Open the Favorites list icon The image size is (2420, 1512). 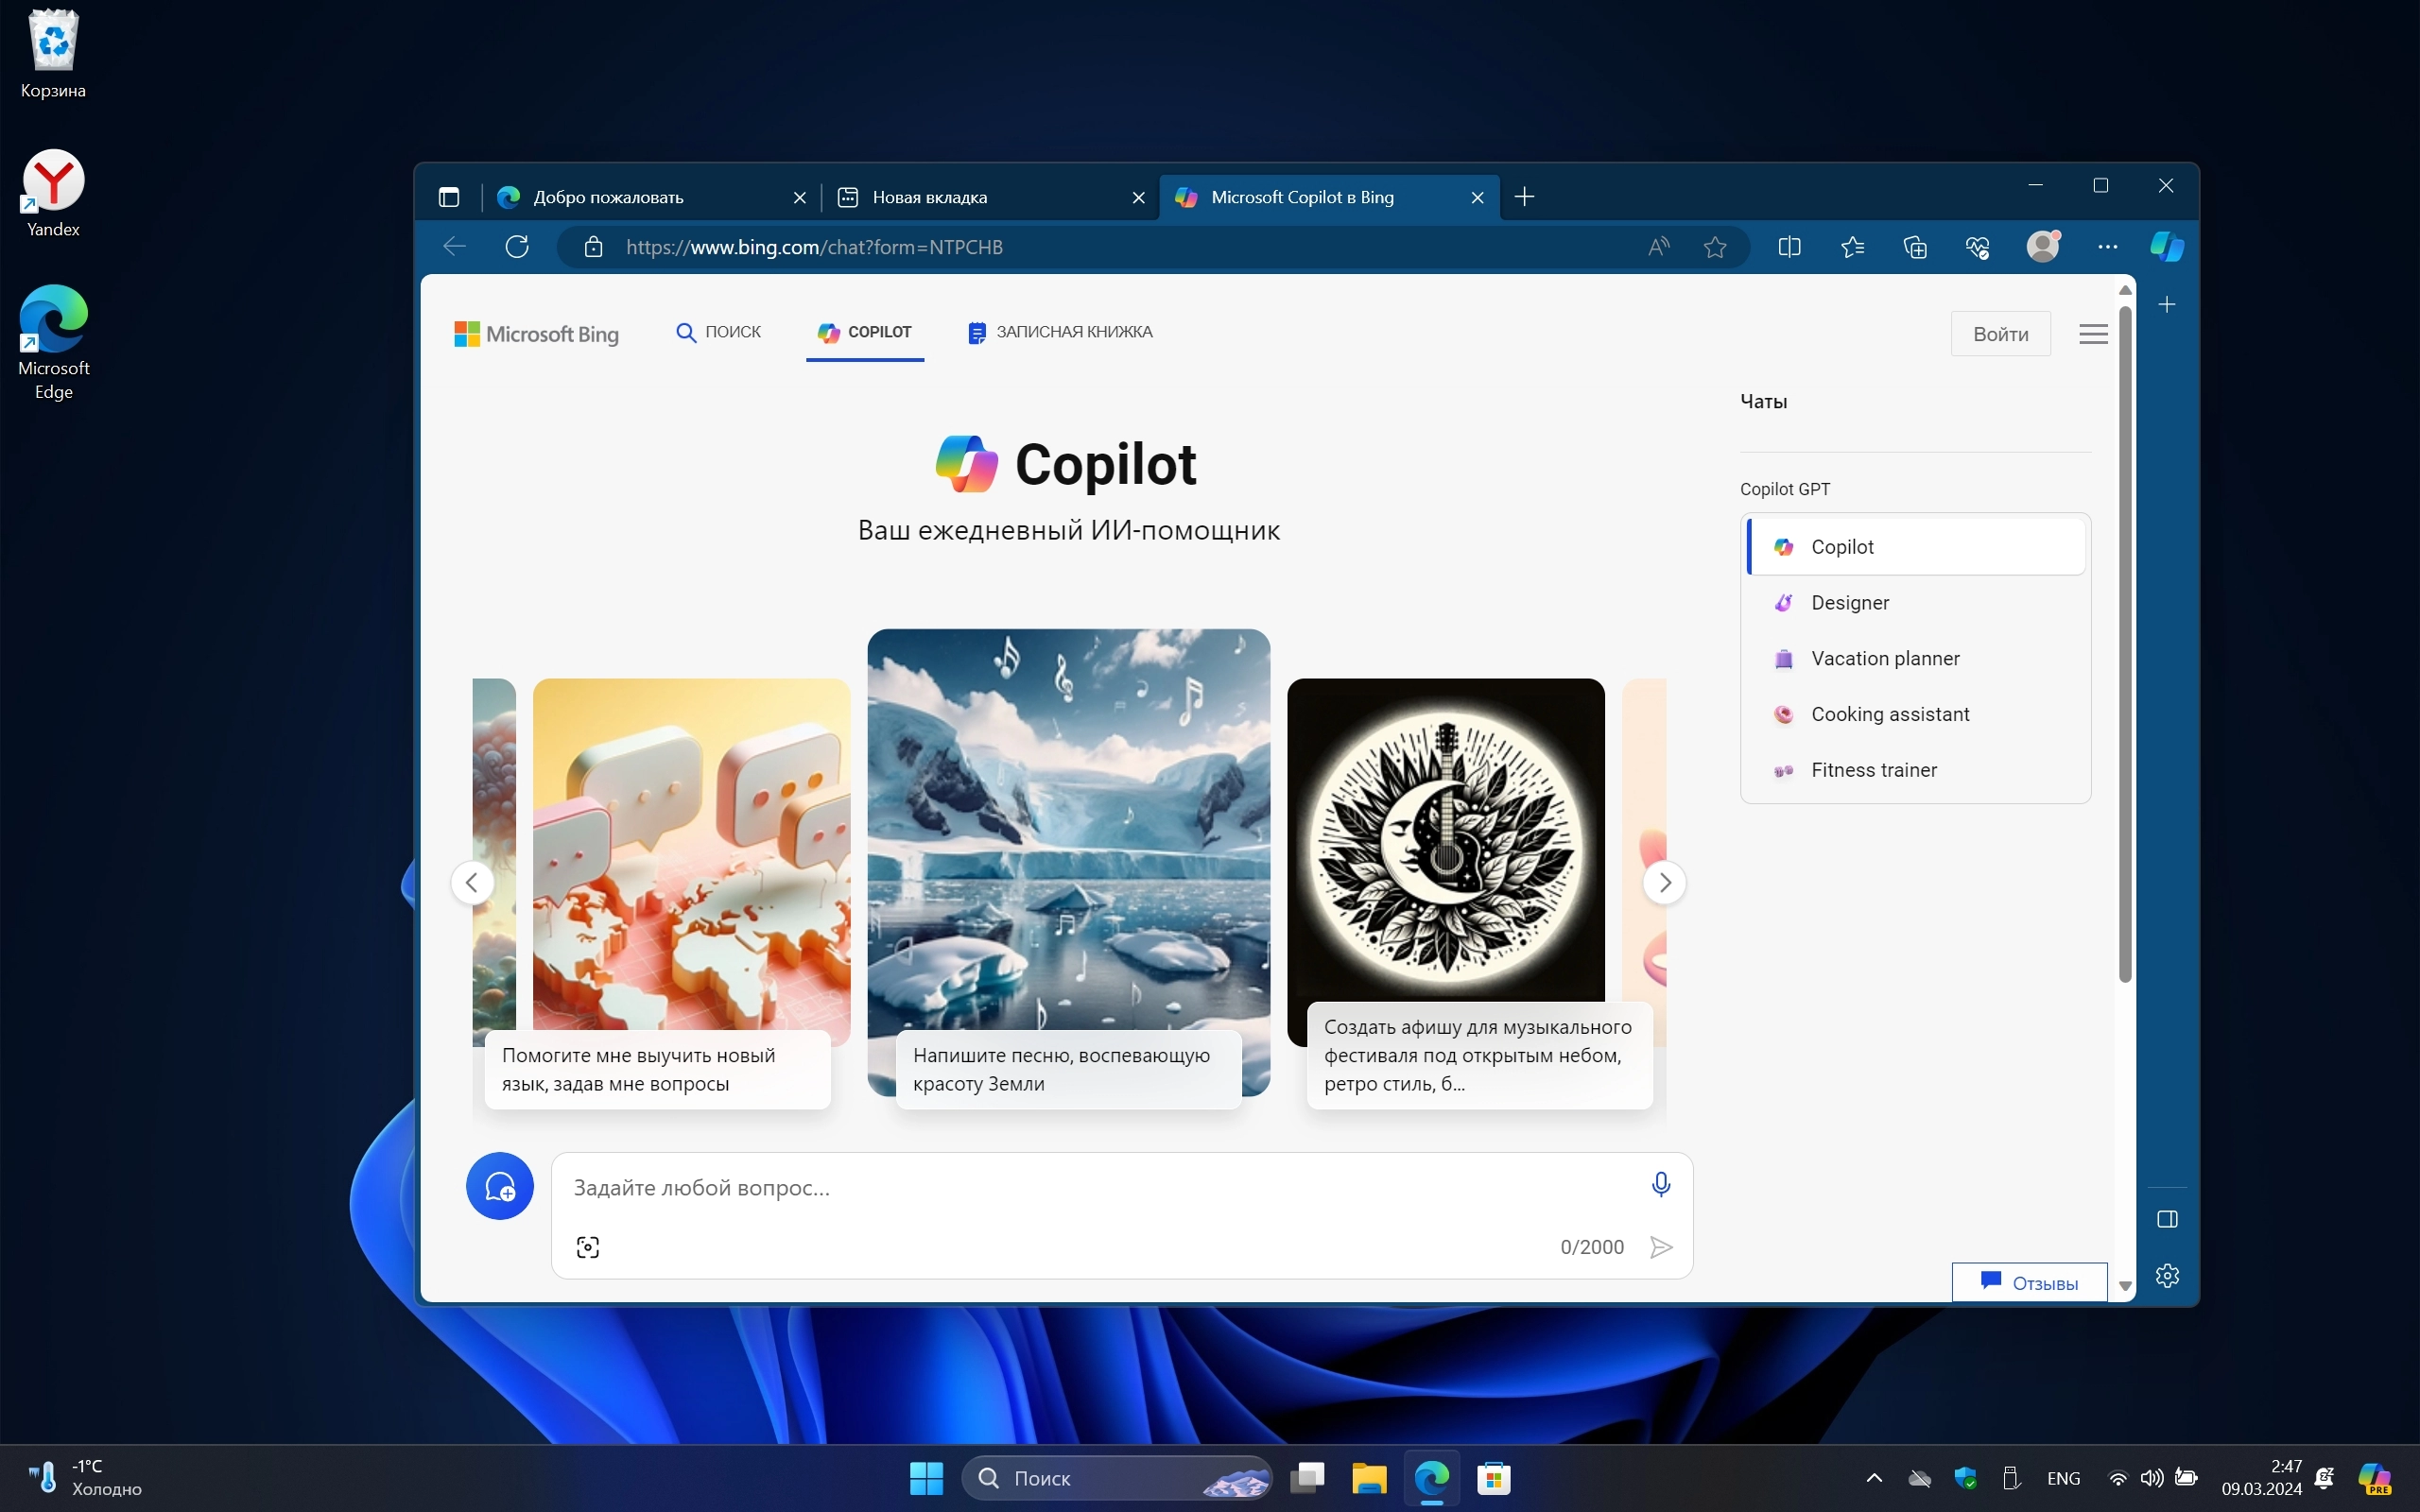pyautogui.click(x=1852, y=246)
